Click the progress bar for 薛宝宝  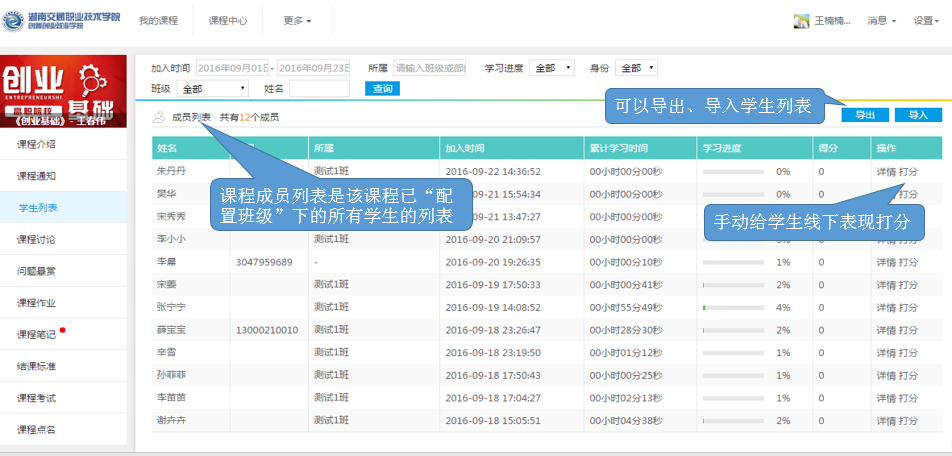[x=734, y=330]
